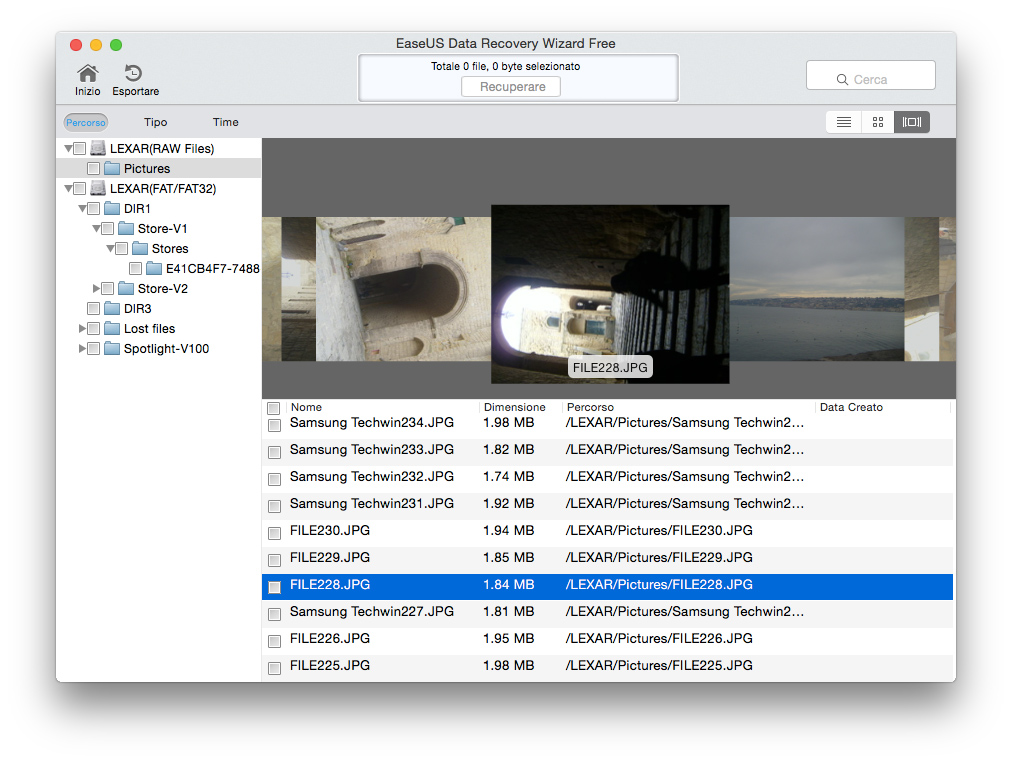Select LEXAR(FAT/FAT32) drive icon
Screen dimensions: 1012x762
pyautogui.click(x=98, y=188)
